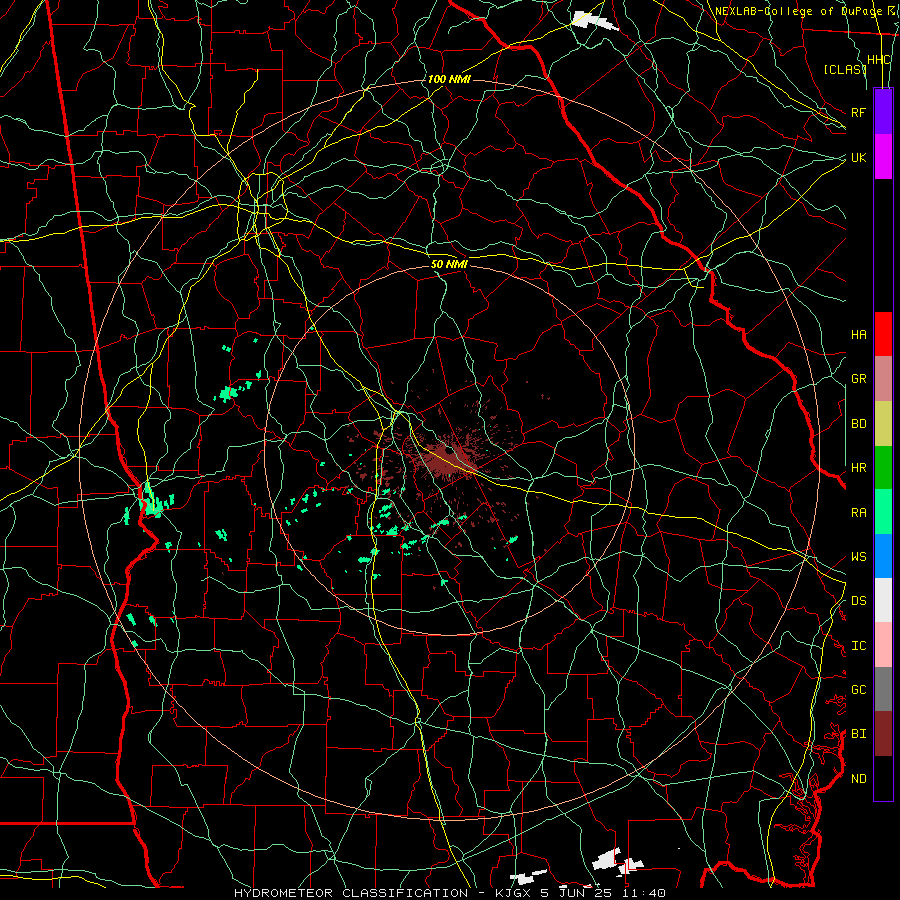The width and height of the screenshot is (900, 900).
Task: Click the DS legend label
Action: coord(858,601)
